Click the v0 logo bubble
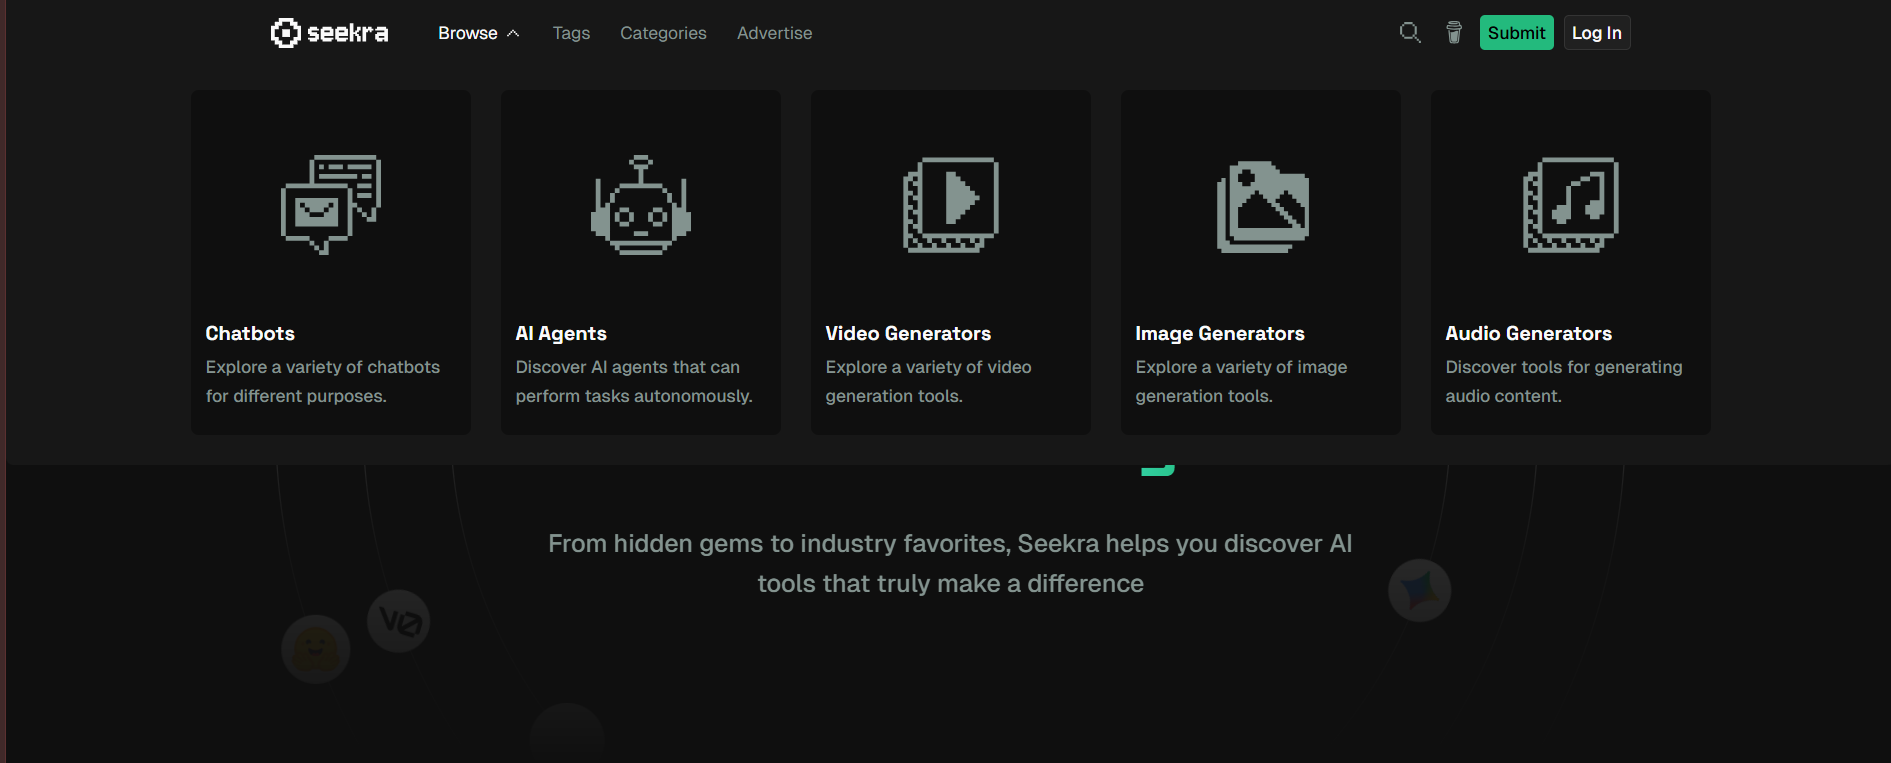1891x763 pixels. click(399, 621)
